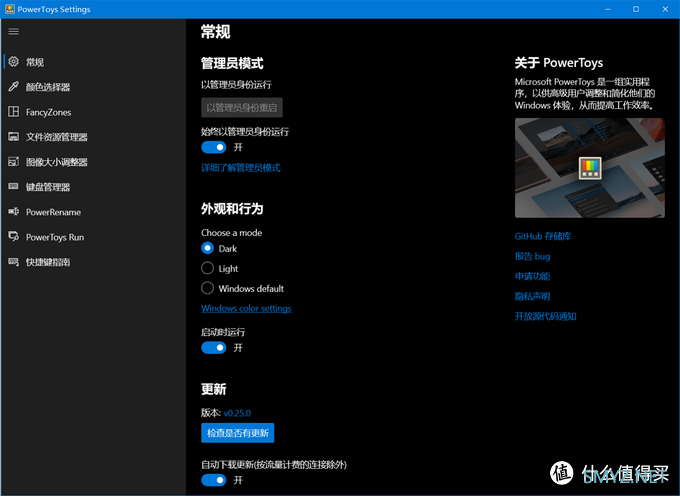
Task: Open the 文件资源管理器 page
Action: pyautogui.click(x=93, y=137)
